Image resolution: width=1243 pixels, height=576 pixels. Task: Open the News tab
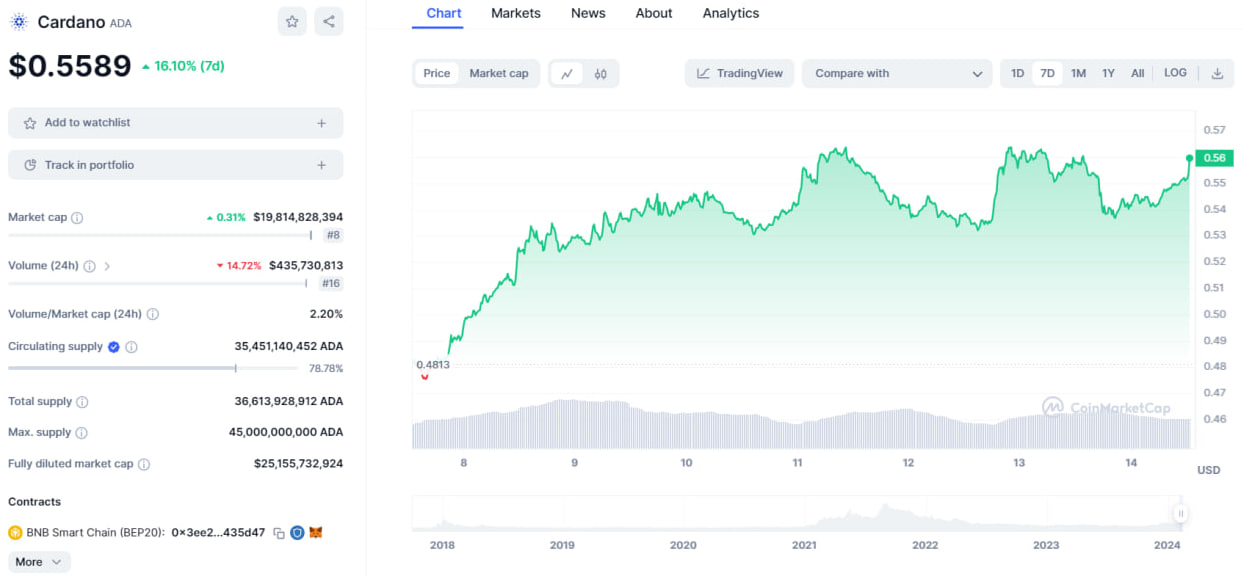click(588, 13)
